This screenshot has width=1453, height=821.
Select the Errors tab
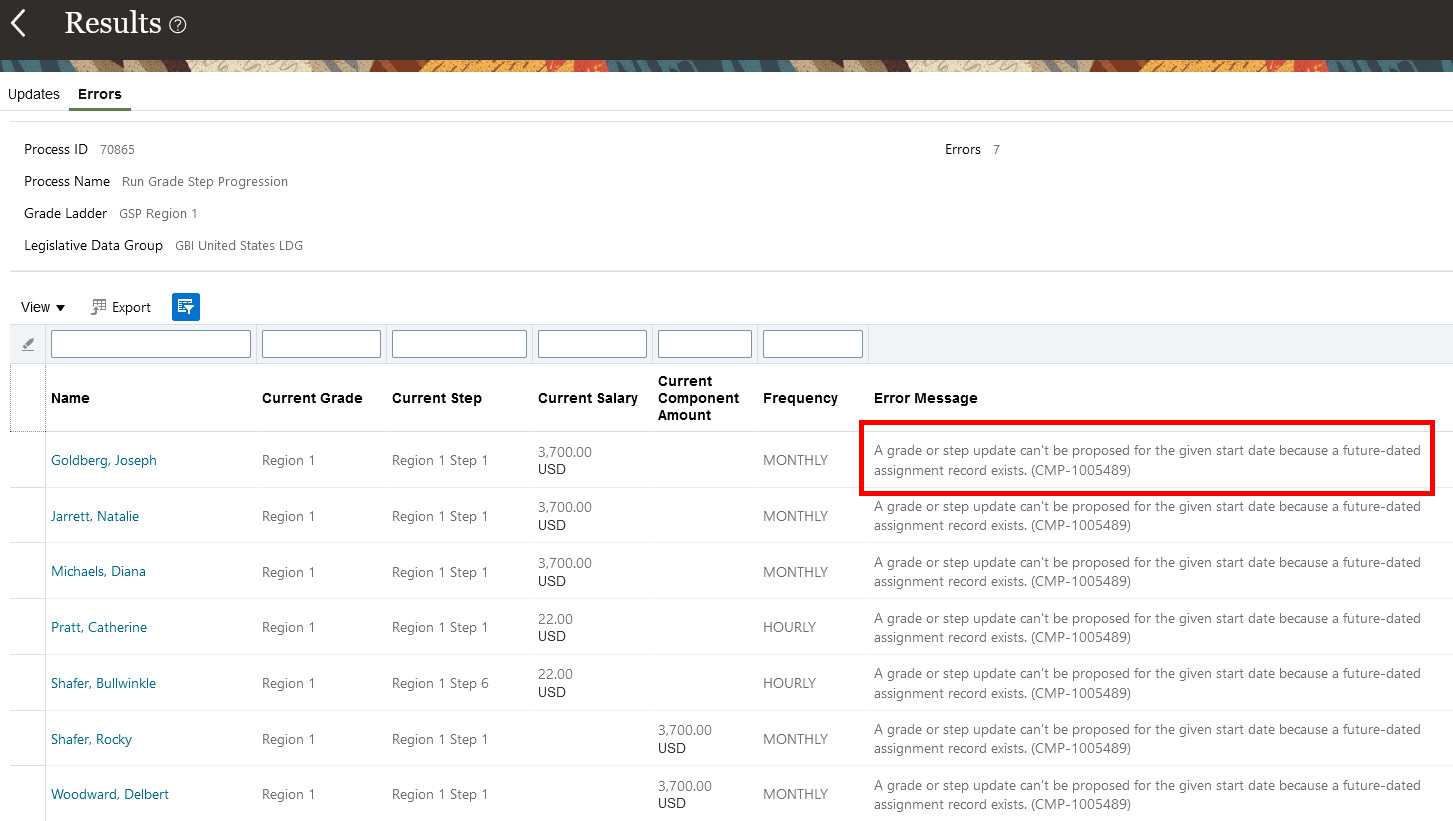tap(100, 94)
